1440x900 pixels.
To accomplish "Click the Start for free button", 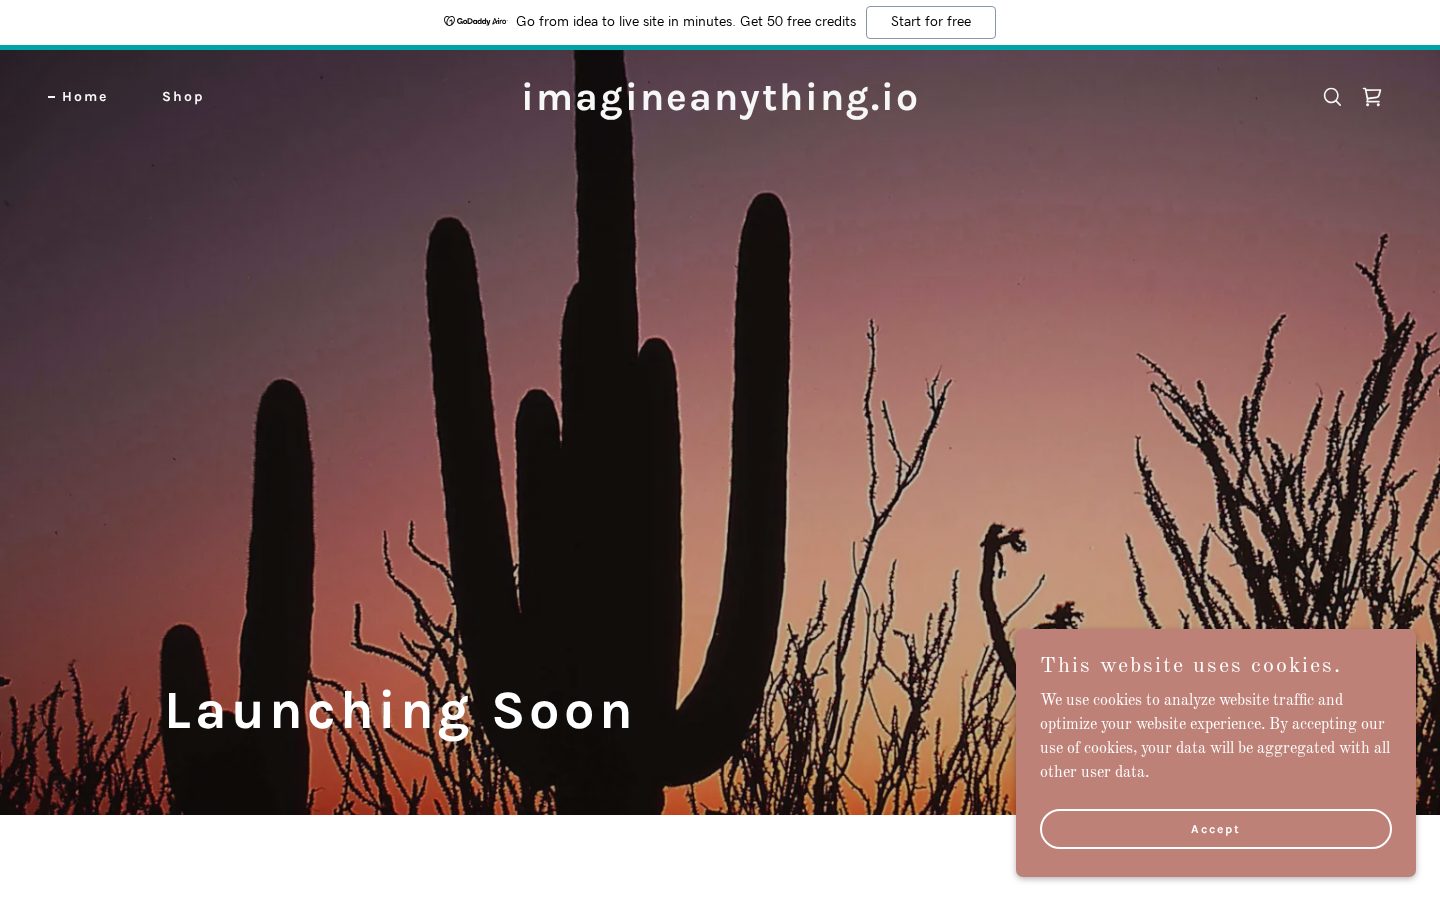I will [x=931, y=22].
